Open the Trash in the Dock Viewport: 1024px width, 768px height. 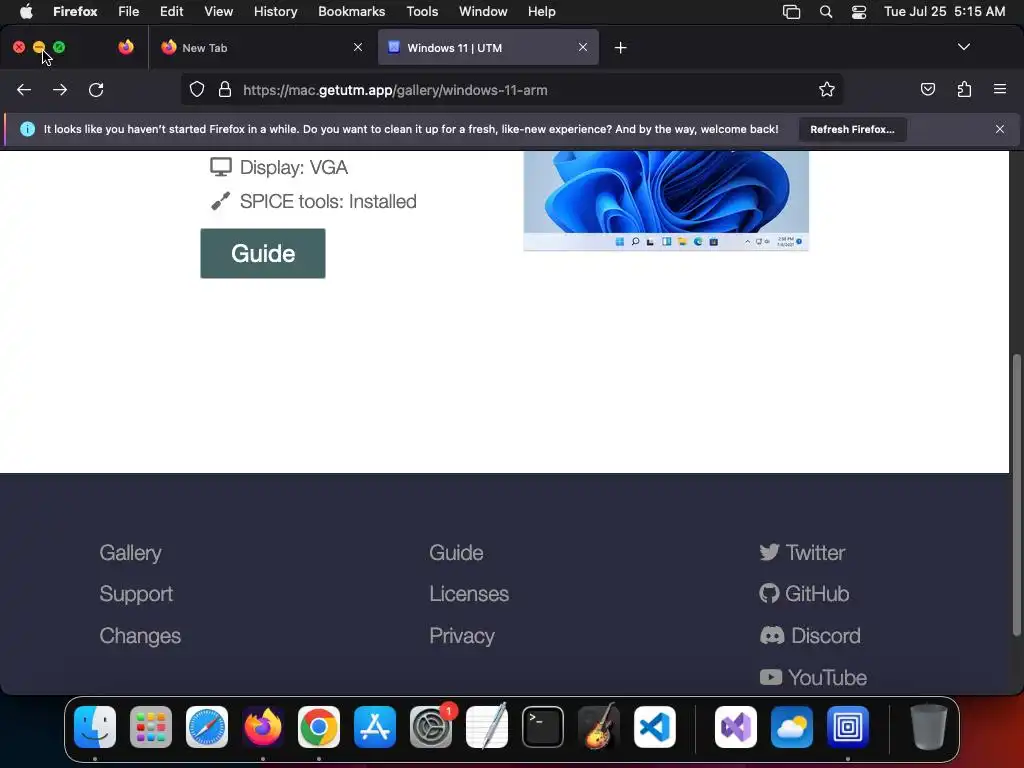point(929,727)
